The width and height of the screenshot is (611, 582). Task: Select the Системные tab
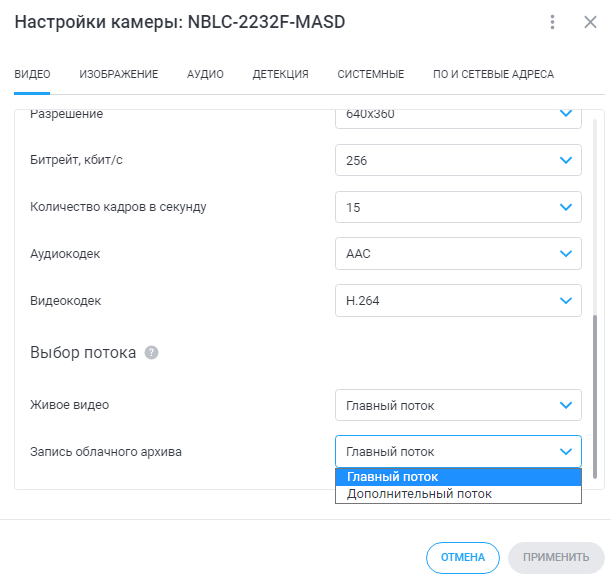[371, 74]
